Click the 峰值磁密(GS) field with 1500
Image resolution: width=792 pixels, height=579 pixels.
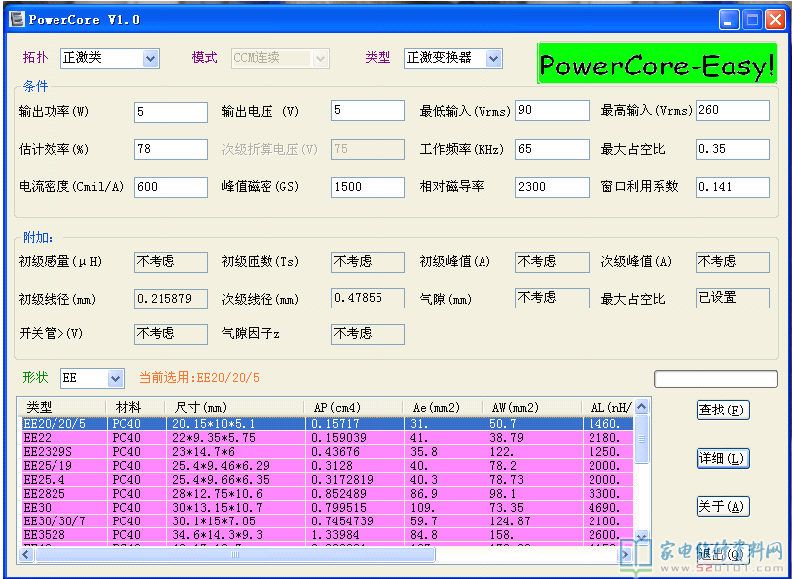point(368,187)
